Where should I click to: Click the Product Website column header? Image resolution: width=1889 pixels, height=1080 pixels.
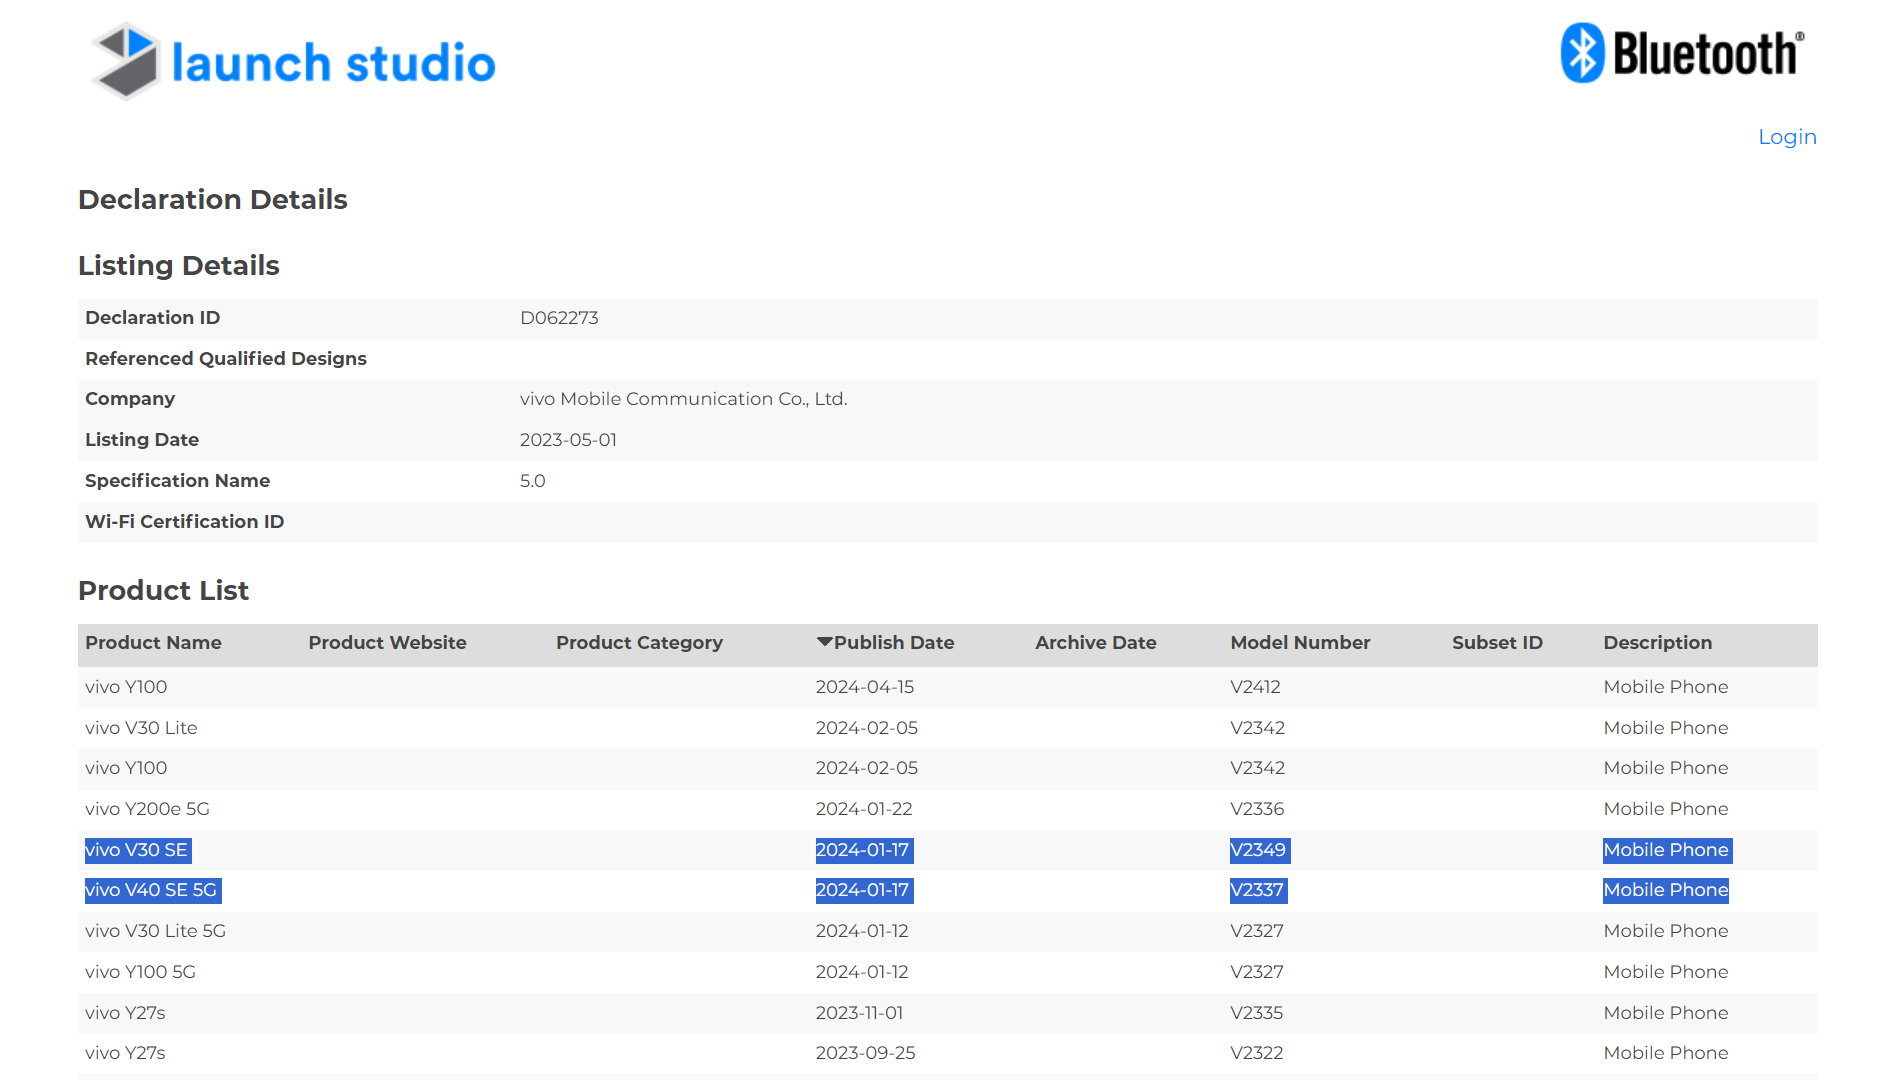(x=387, y=643)
